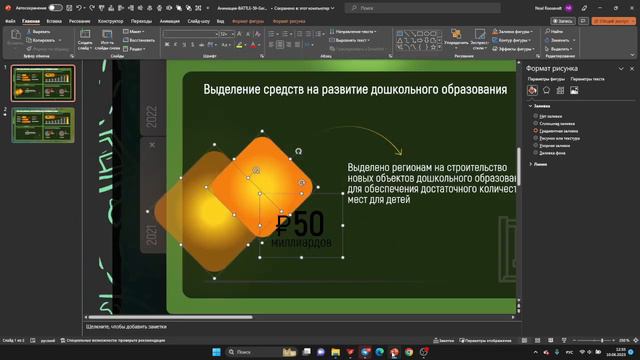640x360 pixels.
Task: Select Fill & Line paint bucket icon
Action: (x=532, y=91)
